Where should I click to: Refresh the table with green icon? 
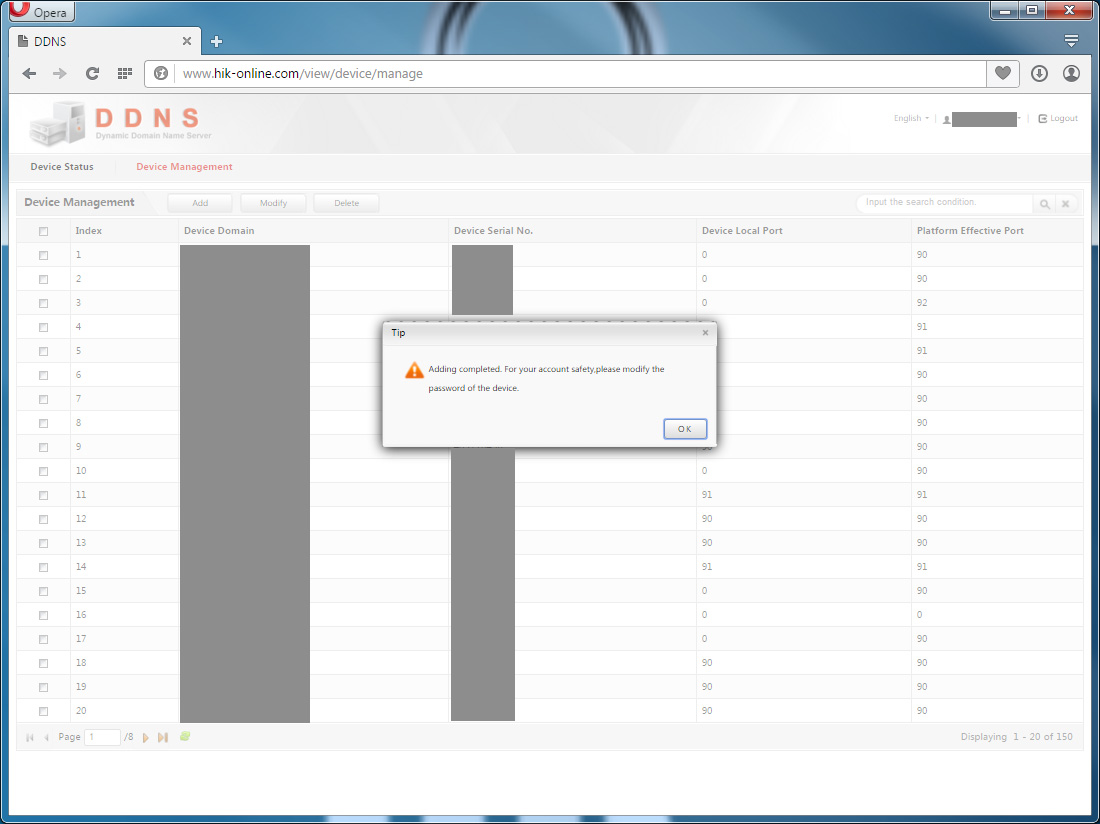pyautogui.click(x=185, y=736)
